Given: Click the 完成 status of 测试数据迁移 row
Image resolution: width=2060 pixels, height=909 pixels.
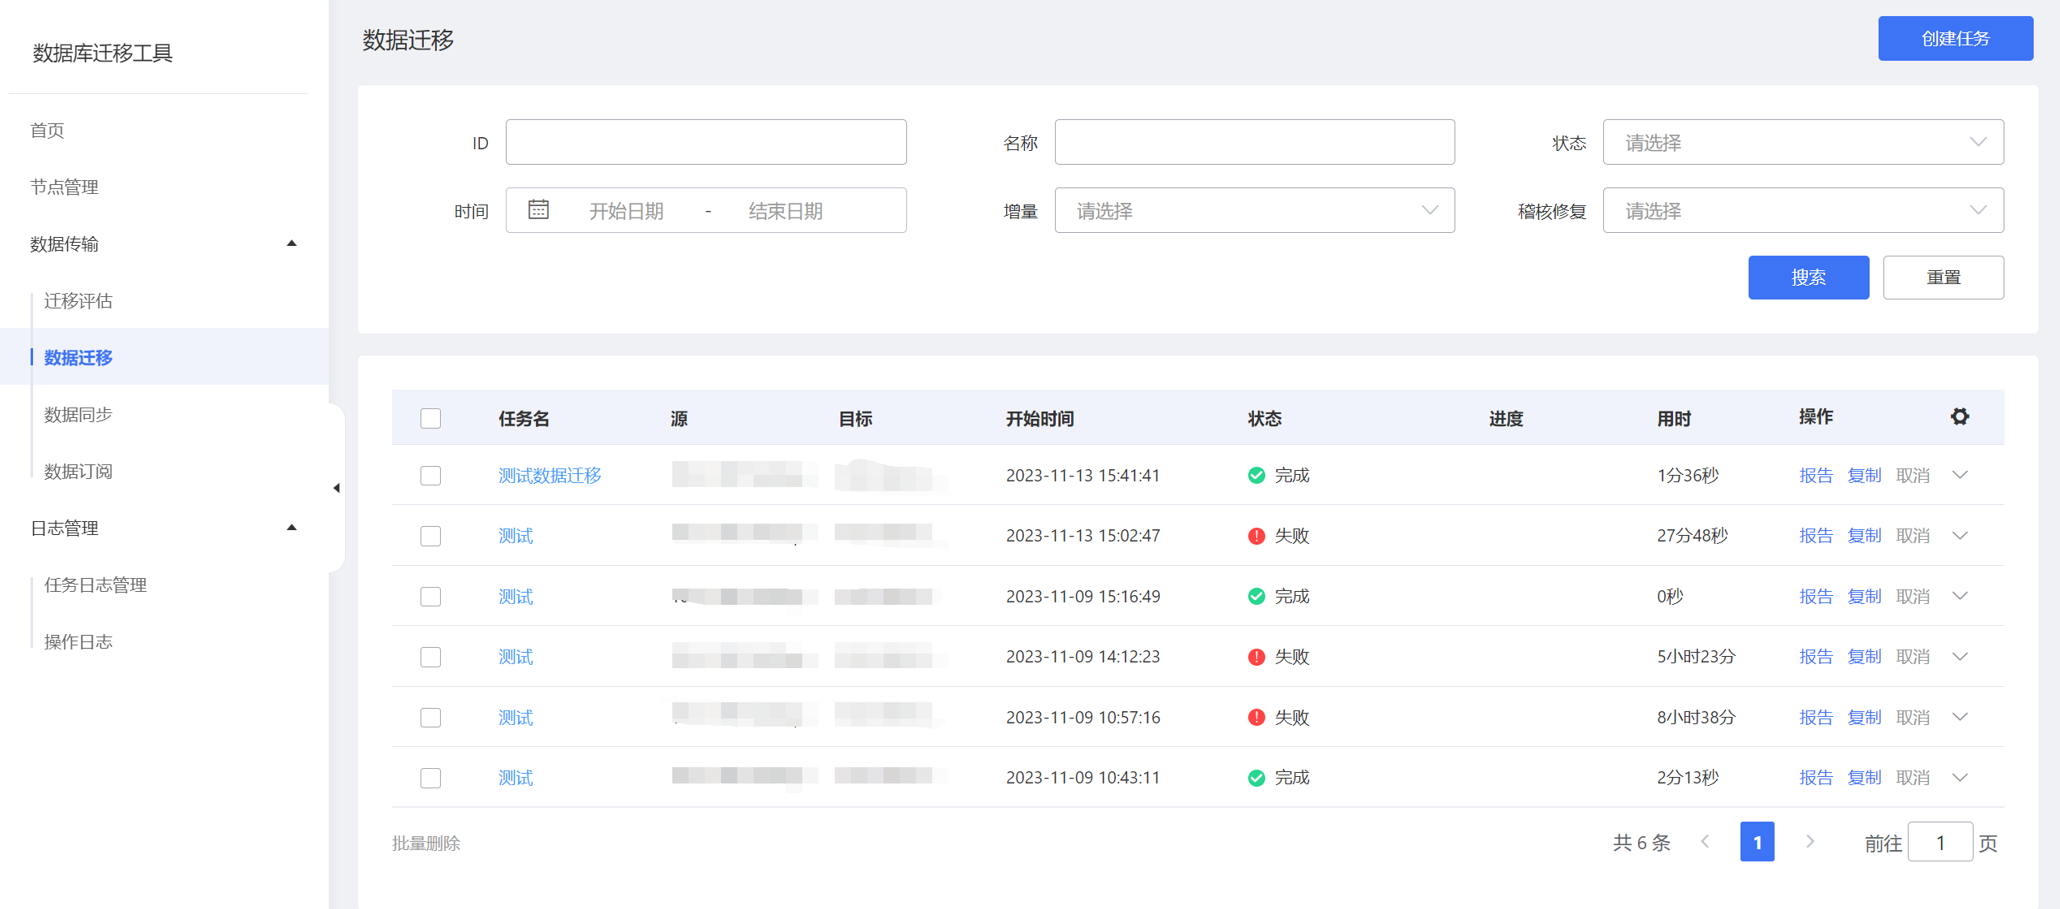Looking at the screenshot, I should click(1279, 475).
